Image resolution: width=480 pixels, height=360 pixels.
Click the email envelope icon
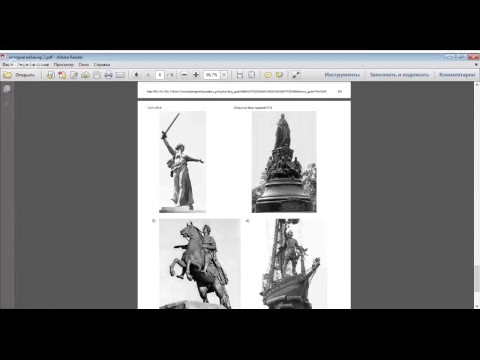(120, 75)
